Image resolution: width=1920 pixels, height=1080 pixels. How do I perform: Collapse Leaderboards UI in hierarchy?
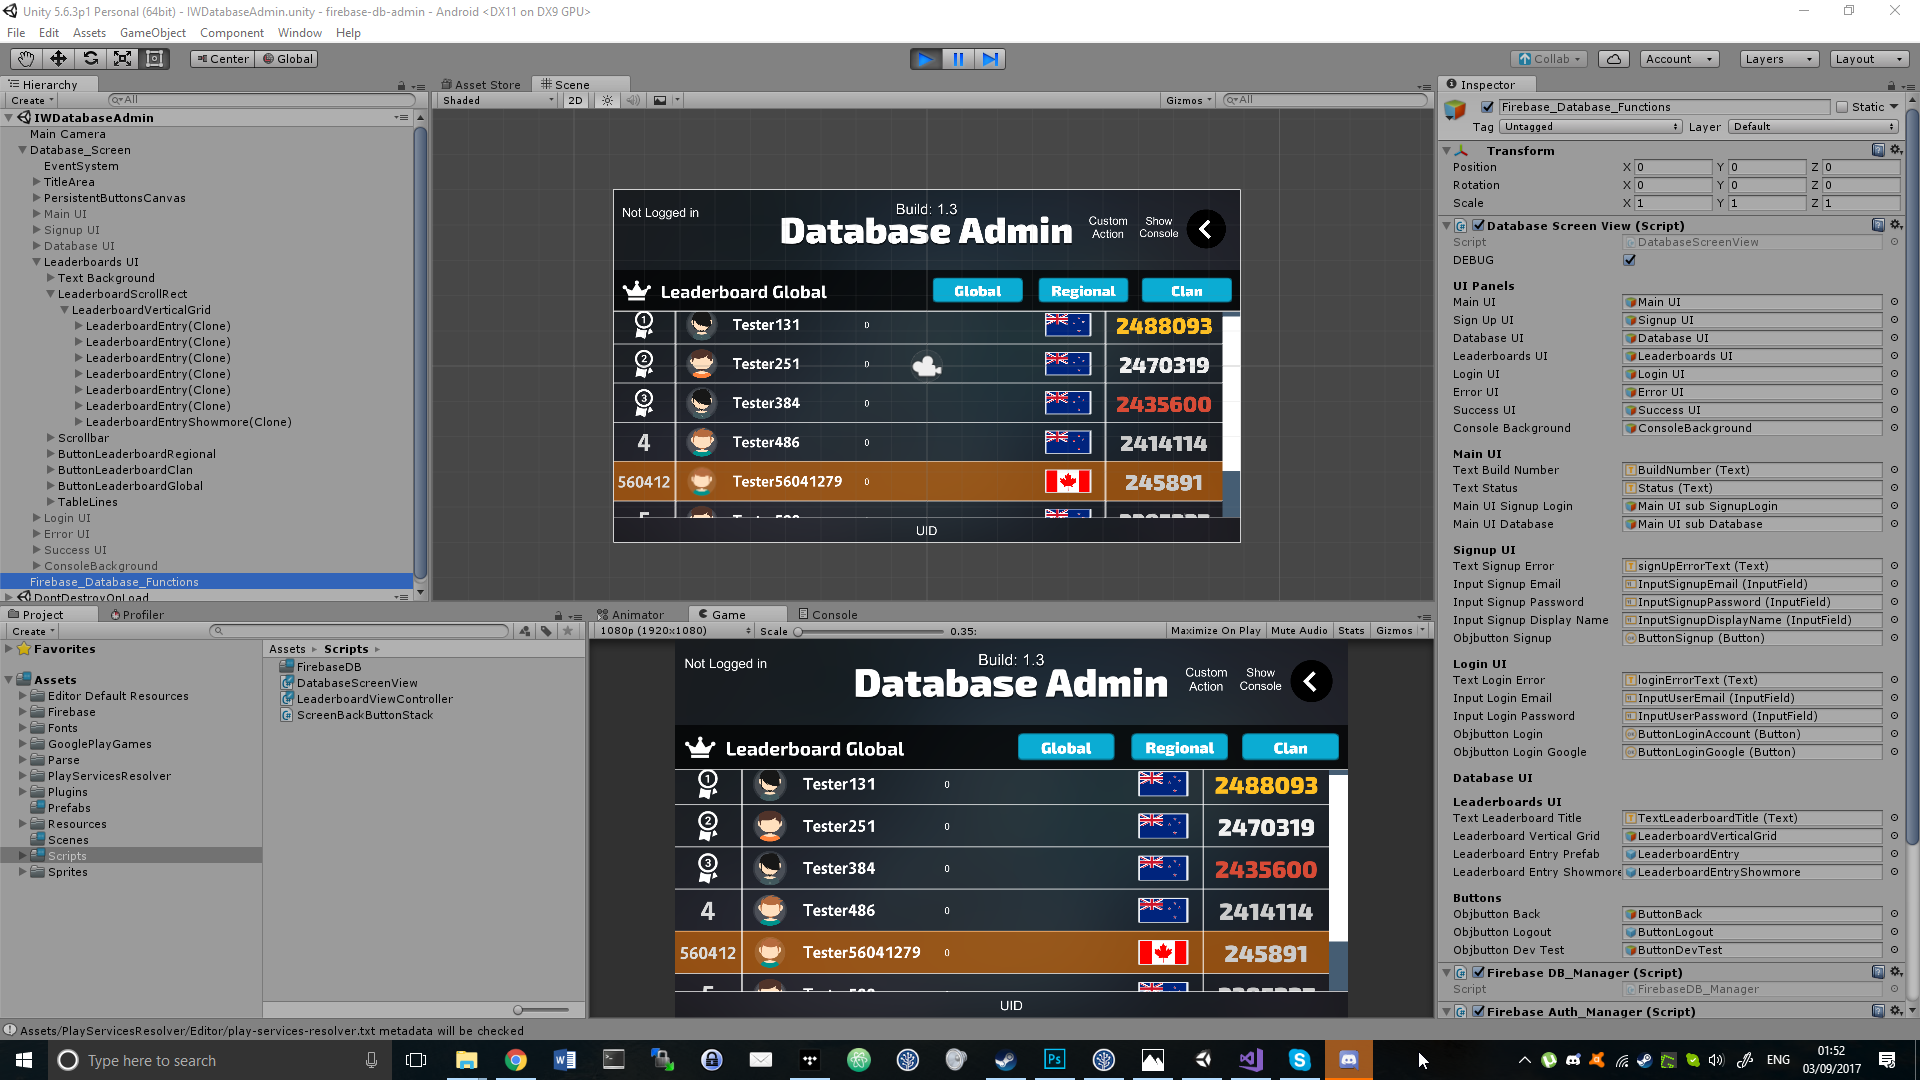(36, 262)
